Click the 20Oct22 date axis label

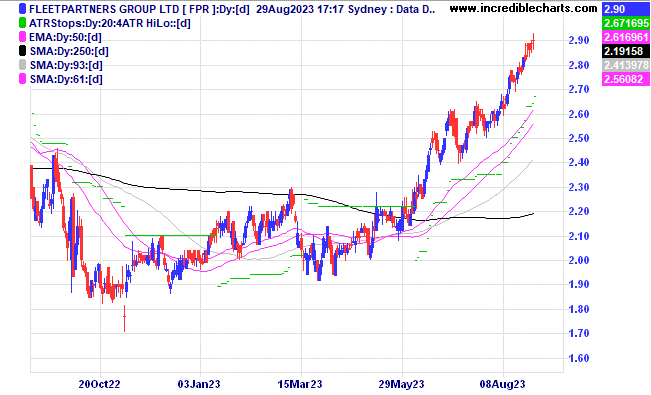[99, 384]
